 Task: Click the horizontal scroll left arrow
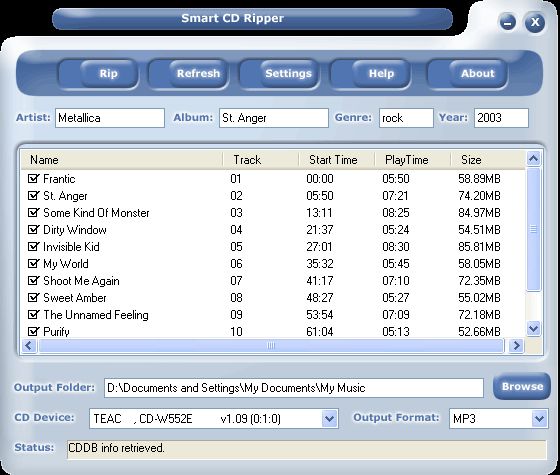[x=29, y=346]
